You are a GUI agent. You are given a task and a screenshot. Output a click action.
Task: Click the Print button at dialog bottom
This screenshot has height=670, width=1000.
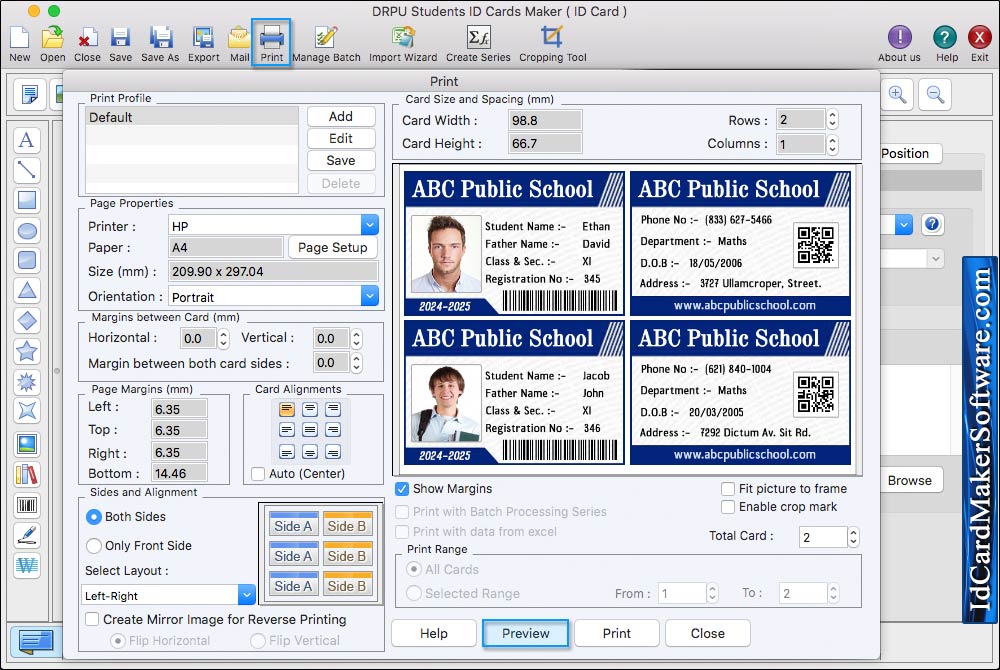coord(617,633)
